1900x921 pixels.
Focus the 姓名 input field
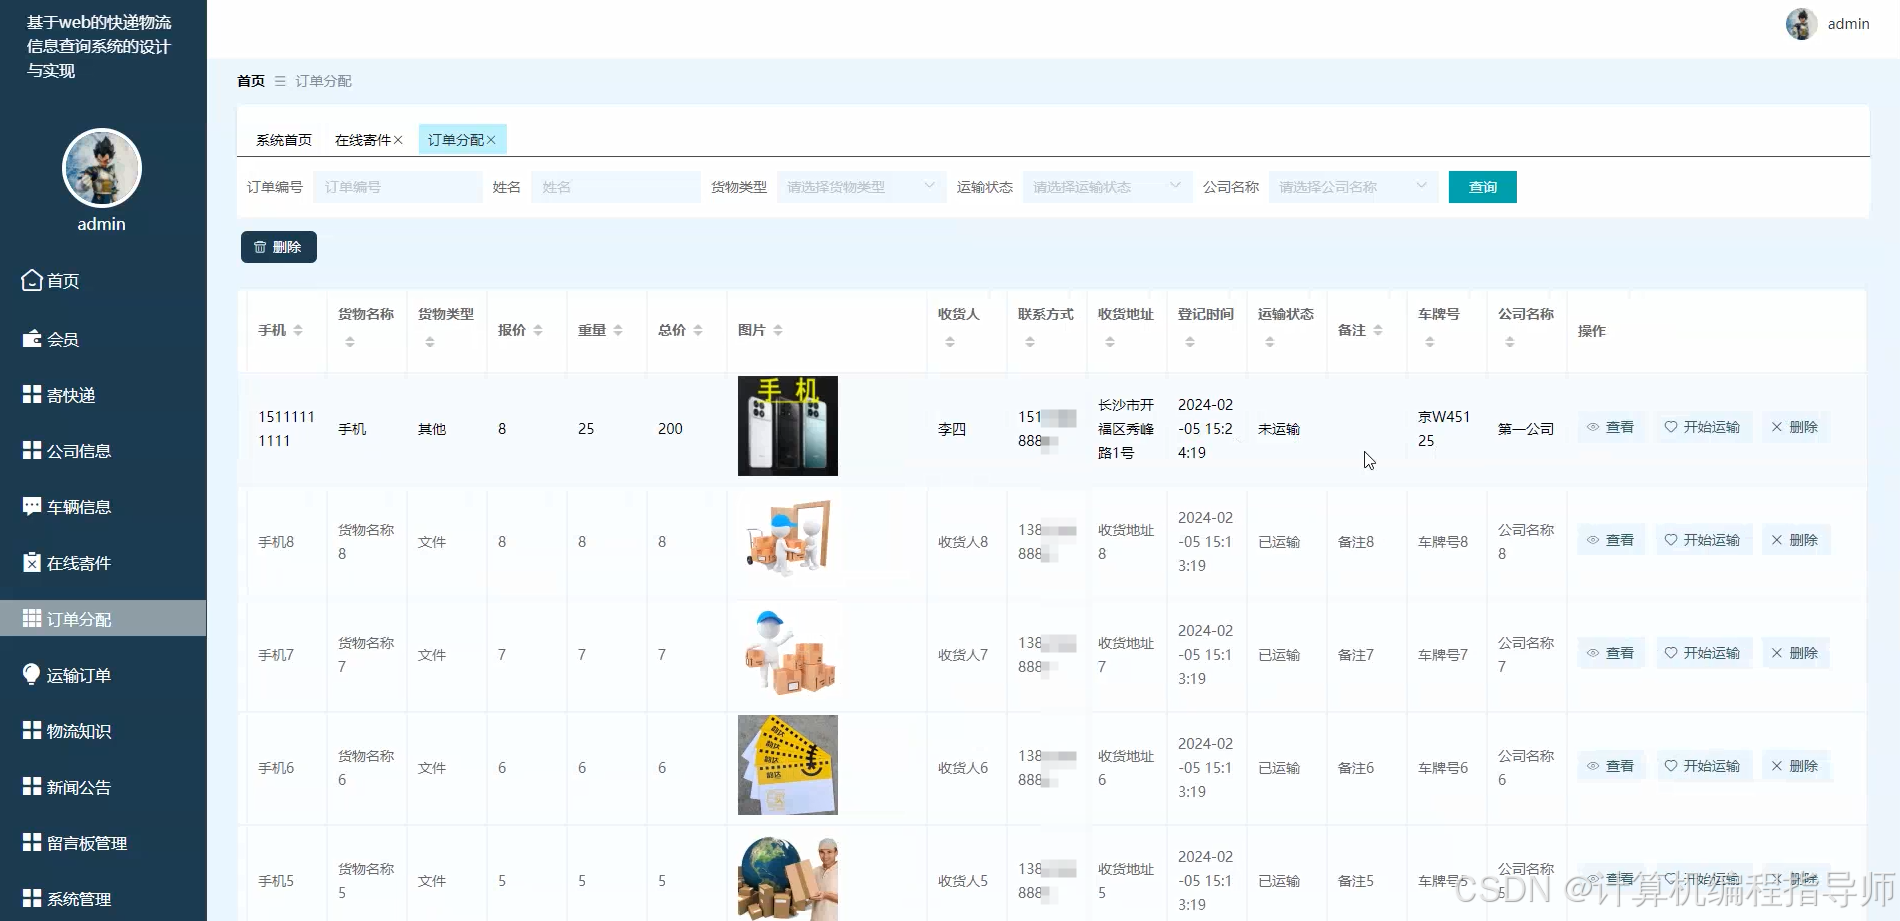(616, 187)
